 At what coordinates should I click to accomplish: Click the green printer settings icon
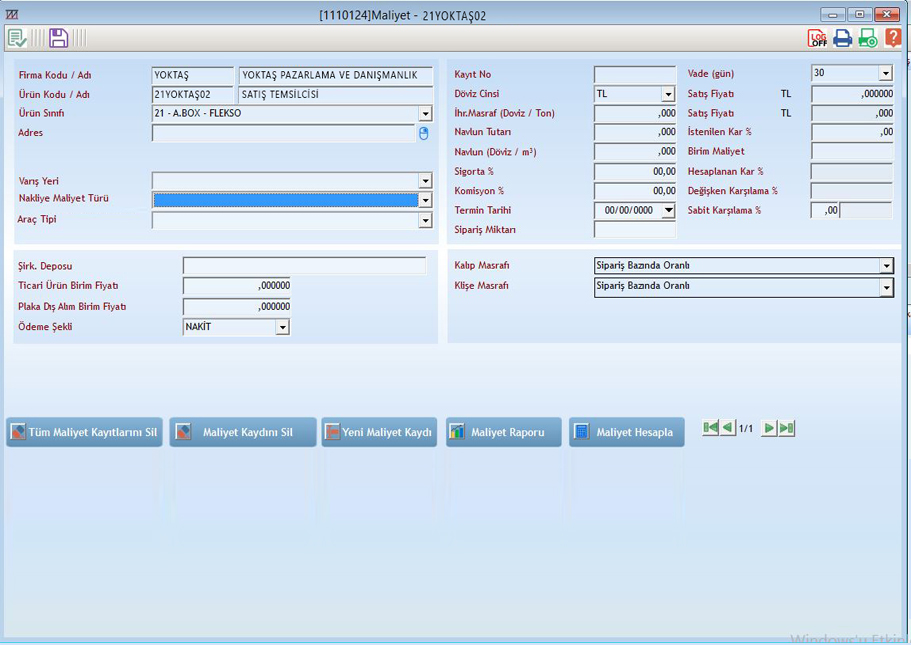[x=867, y=38]
